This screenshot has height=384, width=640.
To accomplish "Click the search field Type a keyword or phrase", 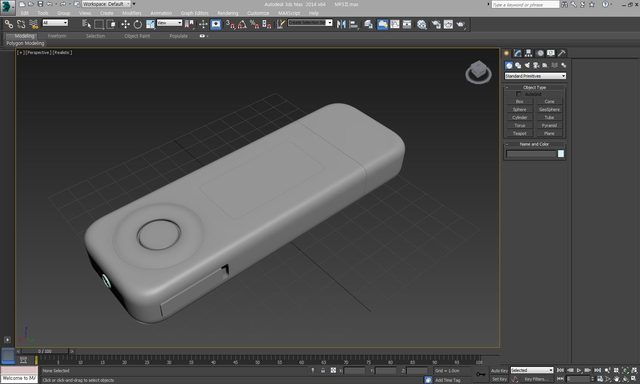I will pos(525,4).
